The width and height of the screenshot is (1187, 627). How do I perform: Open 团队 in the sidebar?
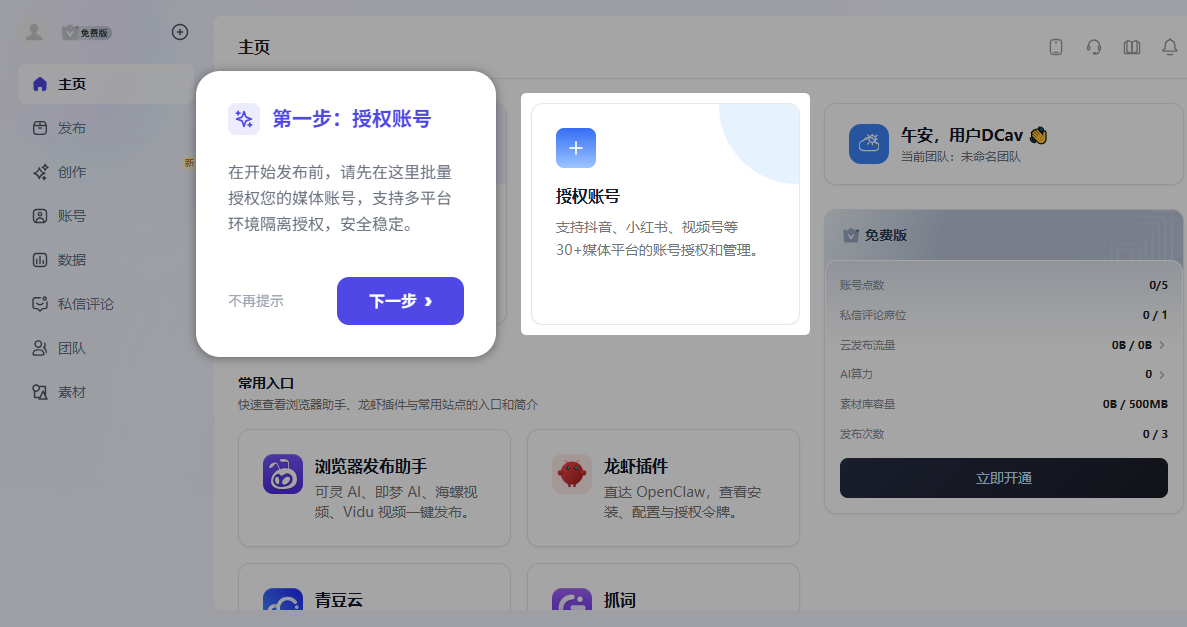106,348
